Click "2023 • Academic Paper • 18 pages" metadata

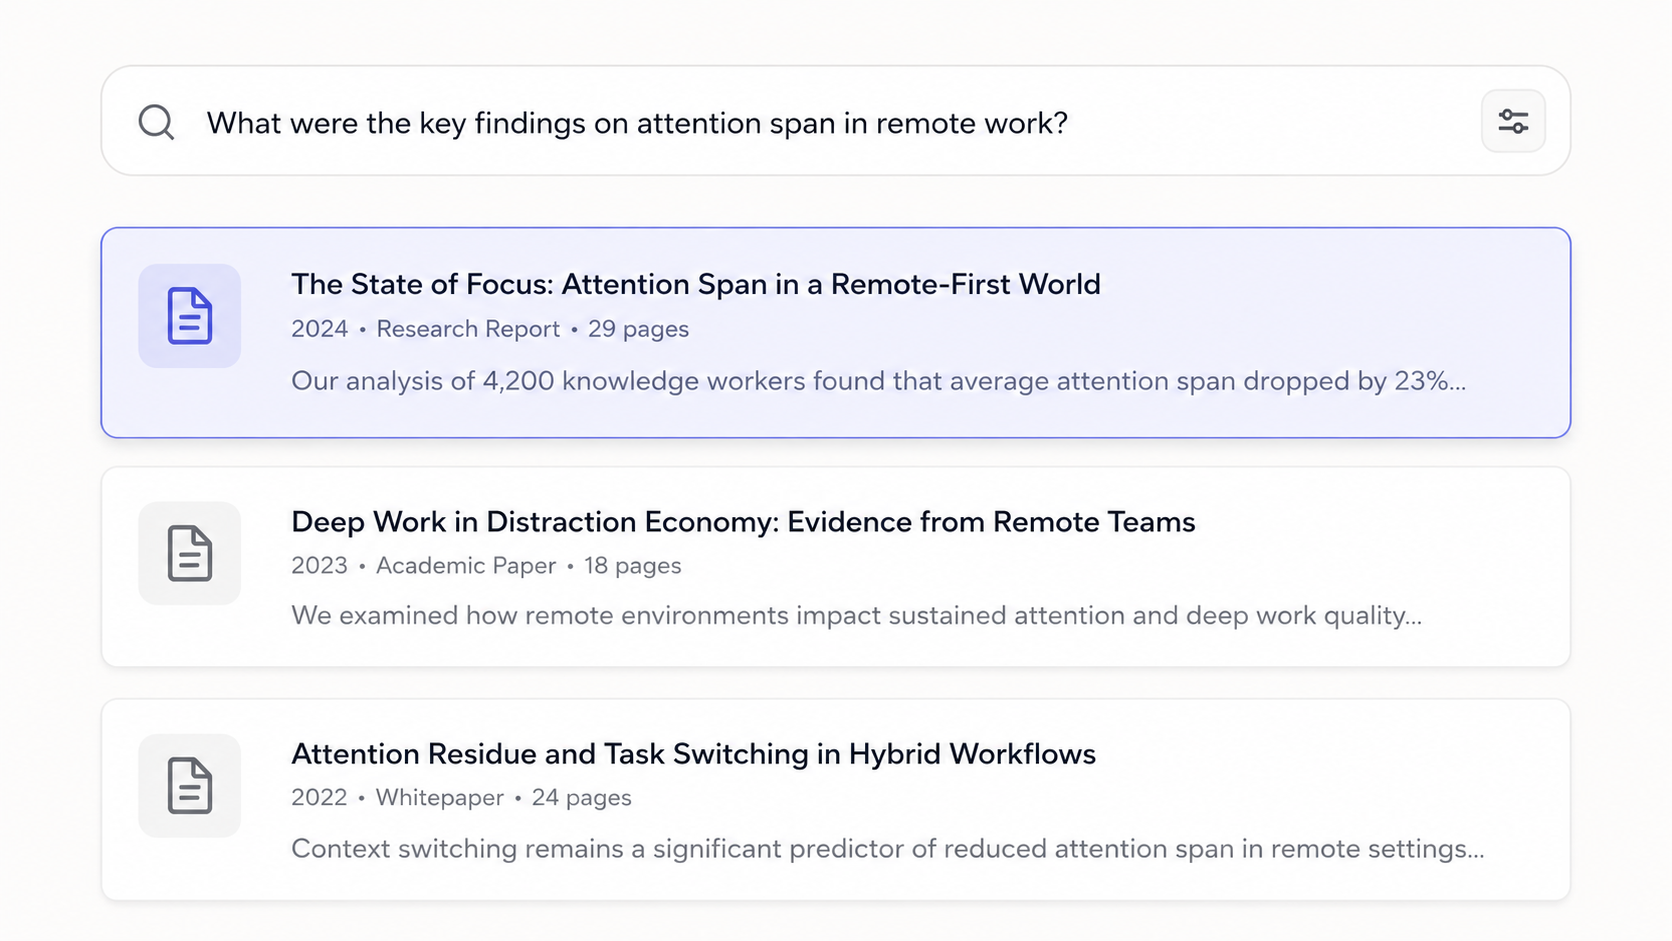[486, 565]
